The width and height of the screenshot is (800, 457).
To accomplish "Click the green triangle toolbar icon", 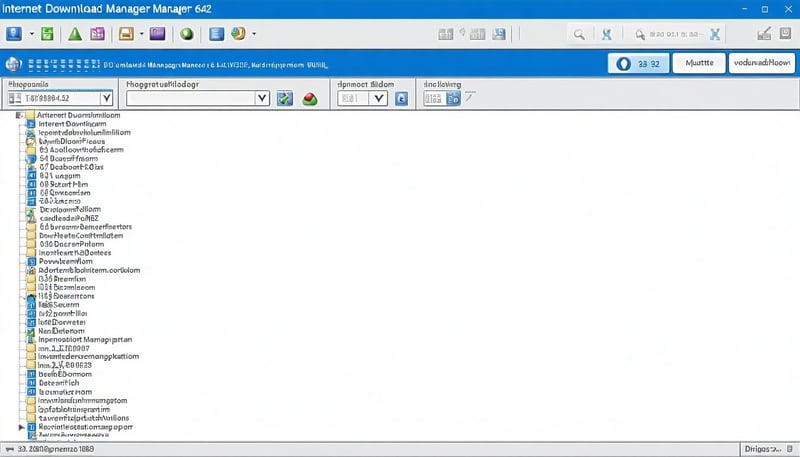I will [75, 34].
